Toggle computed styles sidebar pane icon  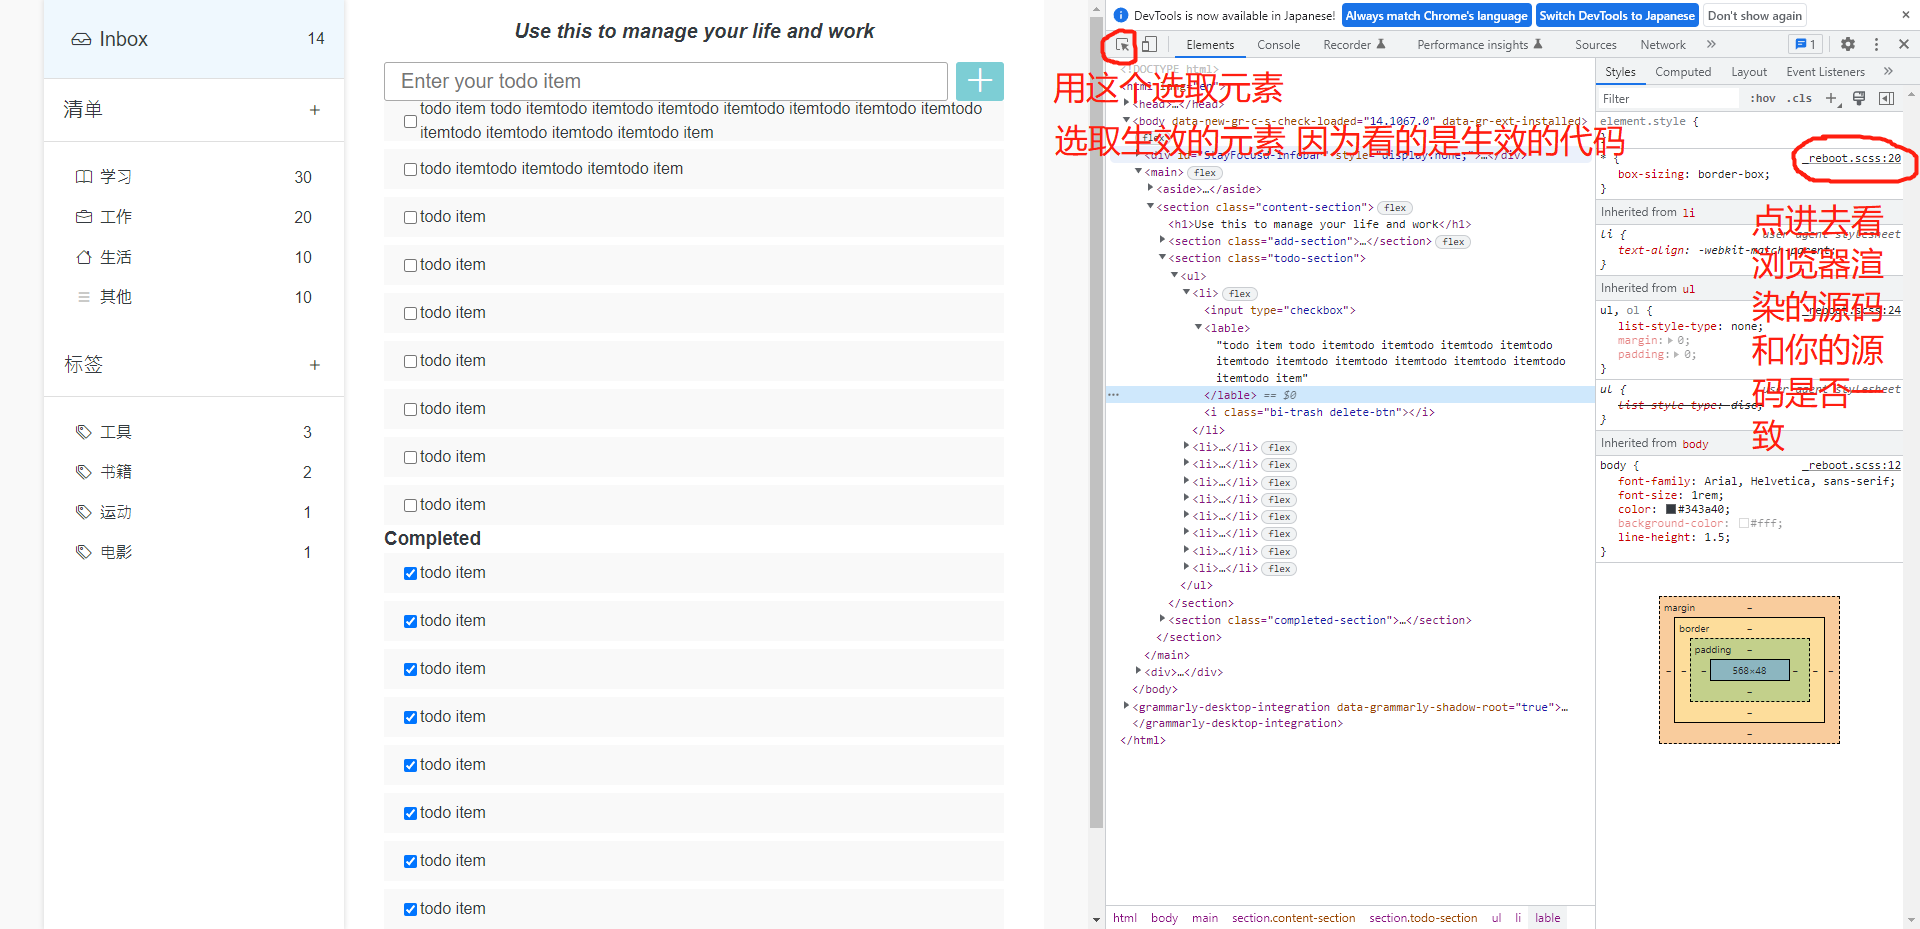click(x=1886, y=98)
